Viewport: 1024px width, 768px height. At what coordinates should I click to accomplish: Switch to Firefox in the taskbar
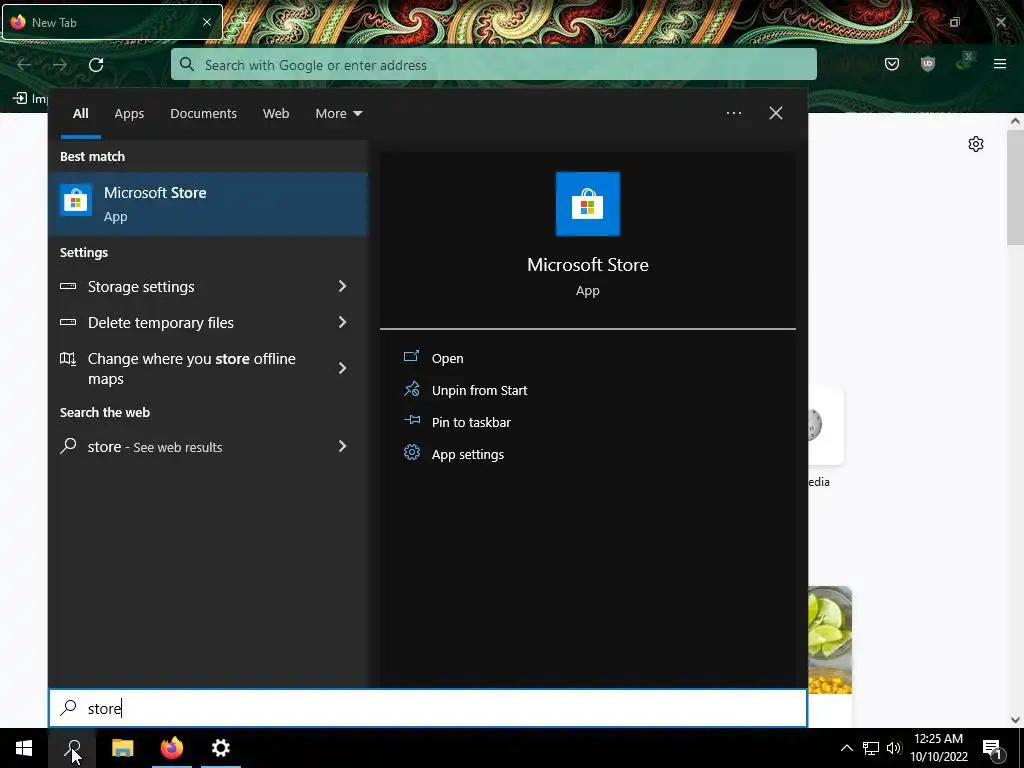coord(172,748)
